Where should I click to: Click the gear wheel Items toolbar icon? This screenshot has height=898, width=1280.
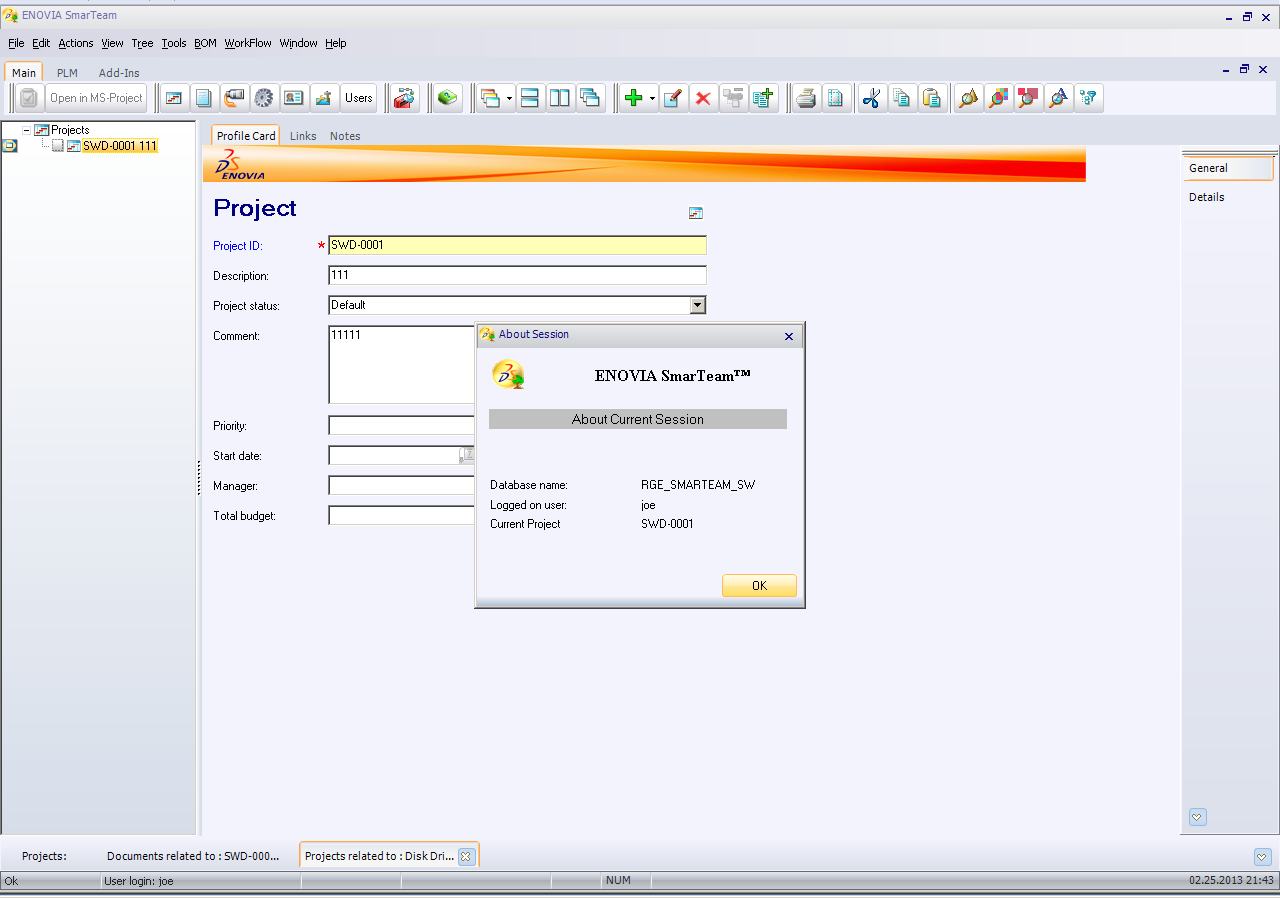point(264,98)
